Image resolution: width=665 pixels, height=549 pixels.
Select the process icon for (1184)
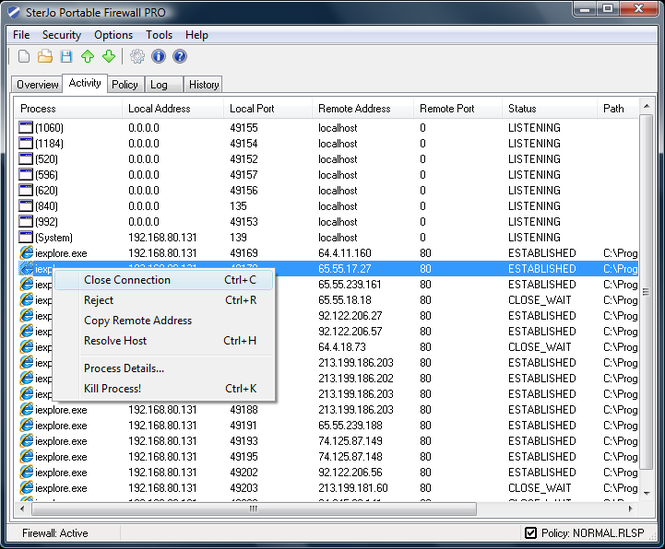point(26,143)
